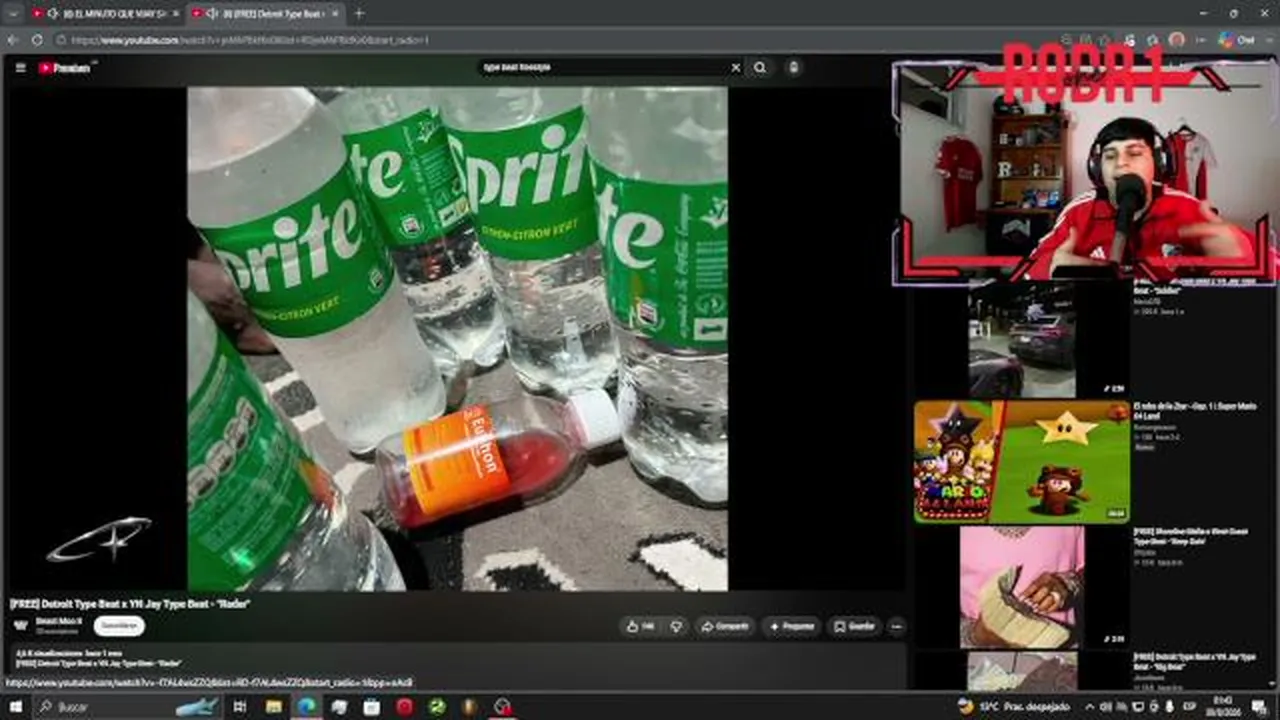1280x720 pixels.
Task: Open the taskbar clock and date
Action: (1223, 707)
